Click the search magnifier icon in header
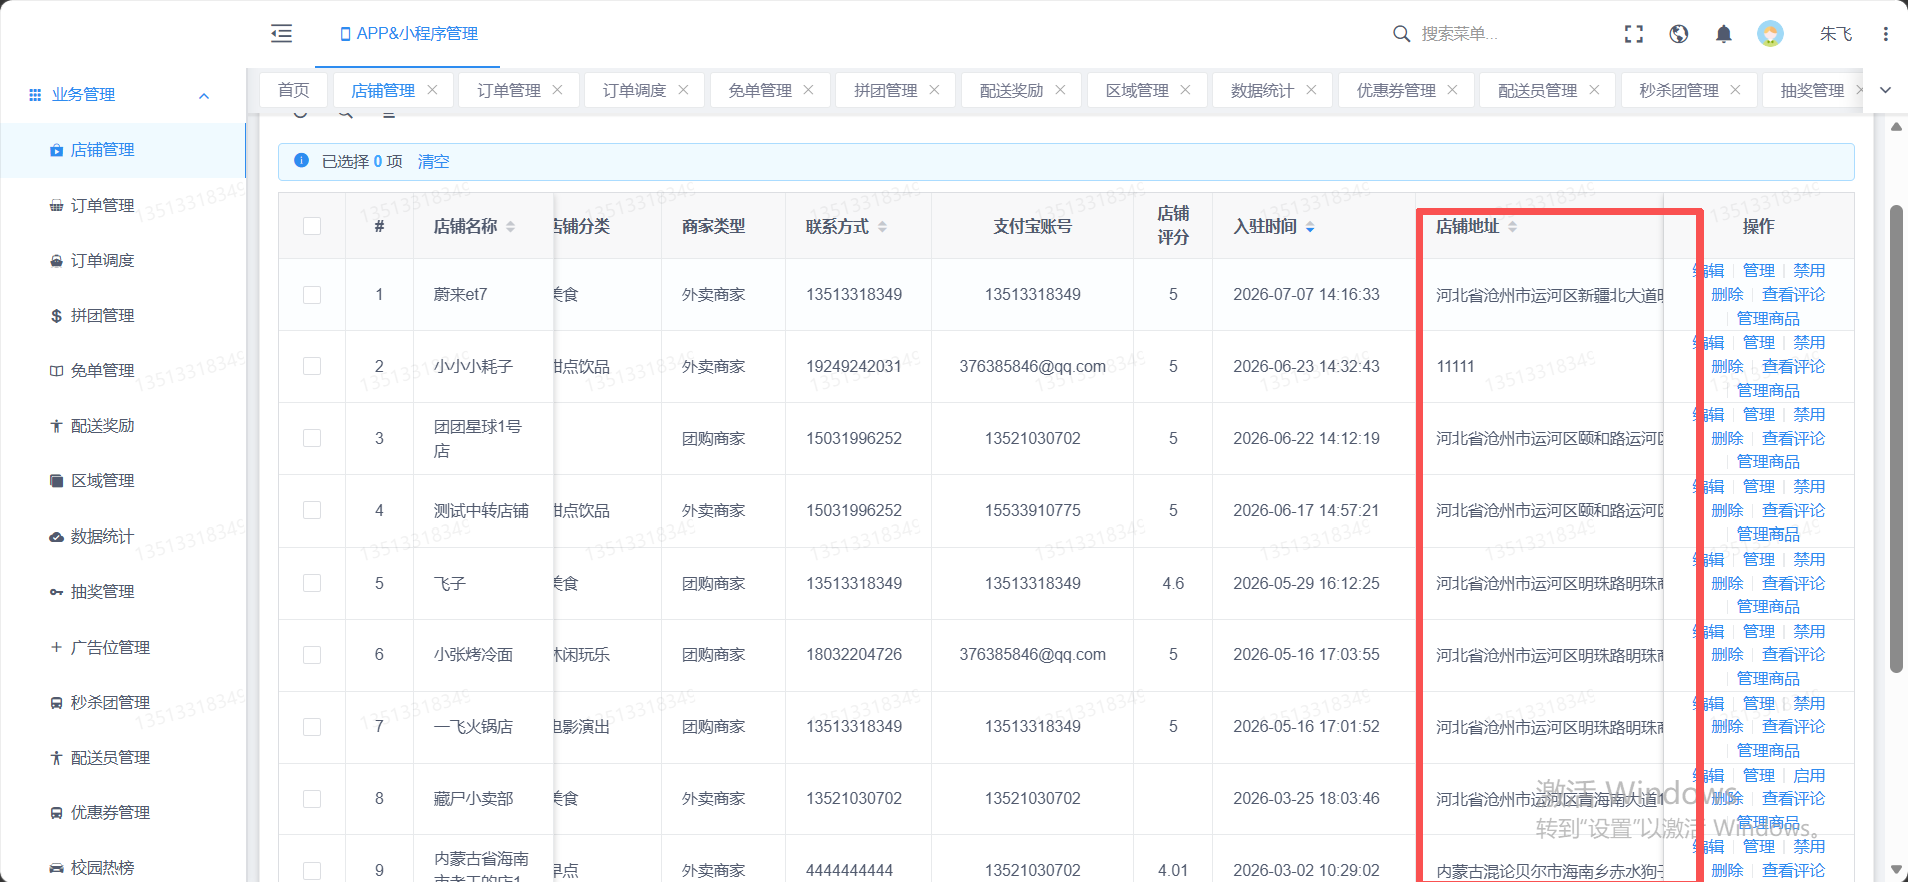 point(1401,34)
